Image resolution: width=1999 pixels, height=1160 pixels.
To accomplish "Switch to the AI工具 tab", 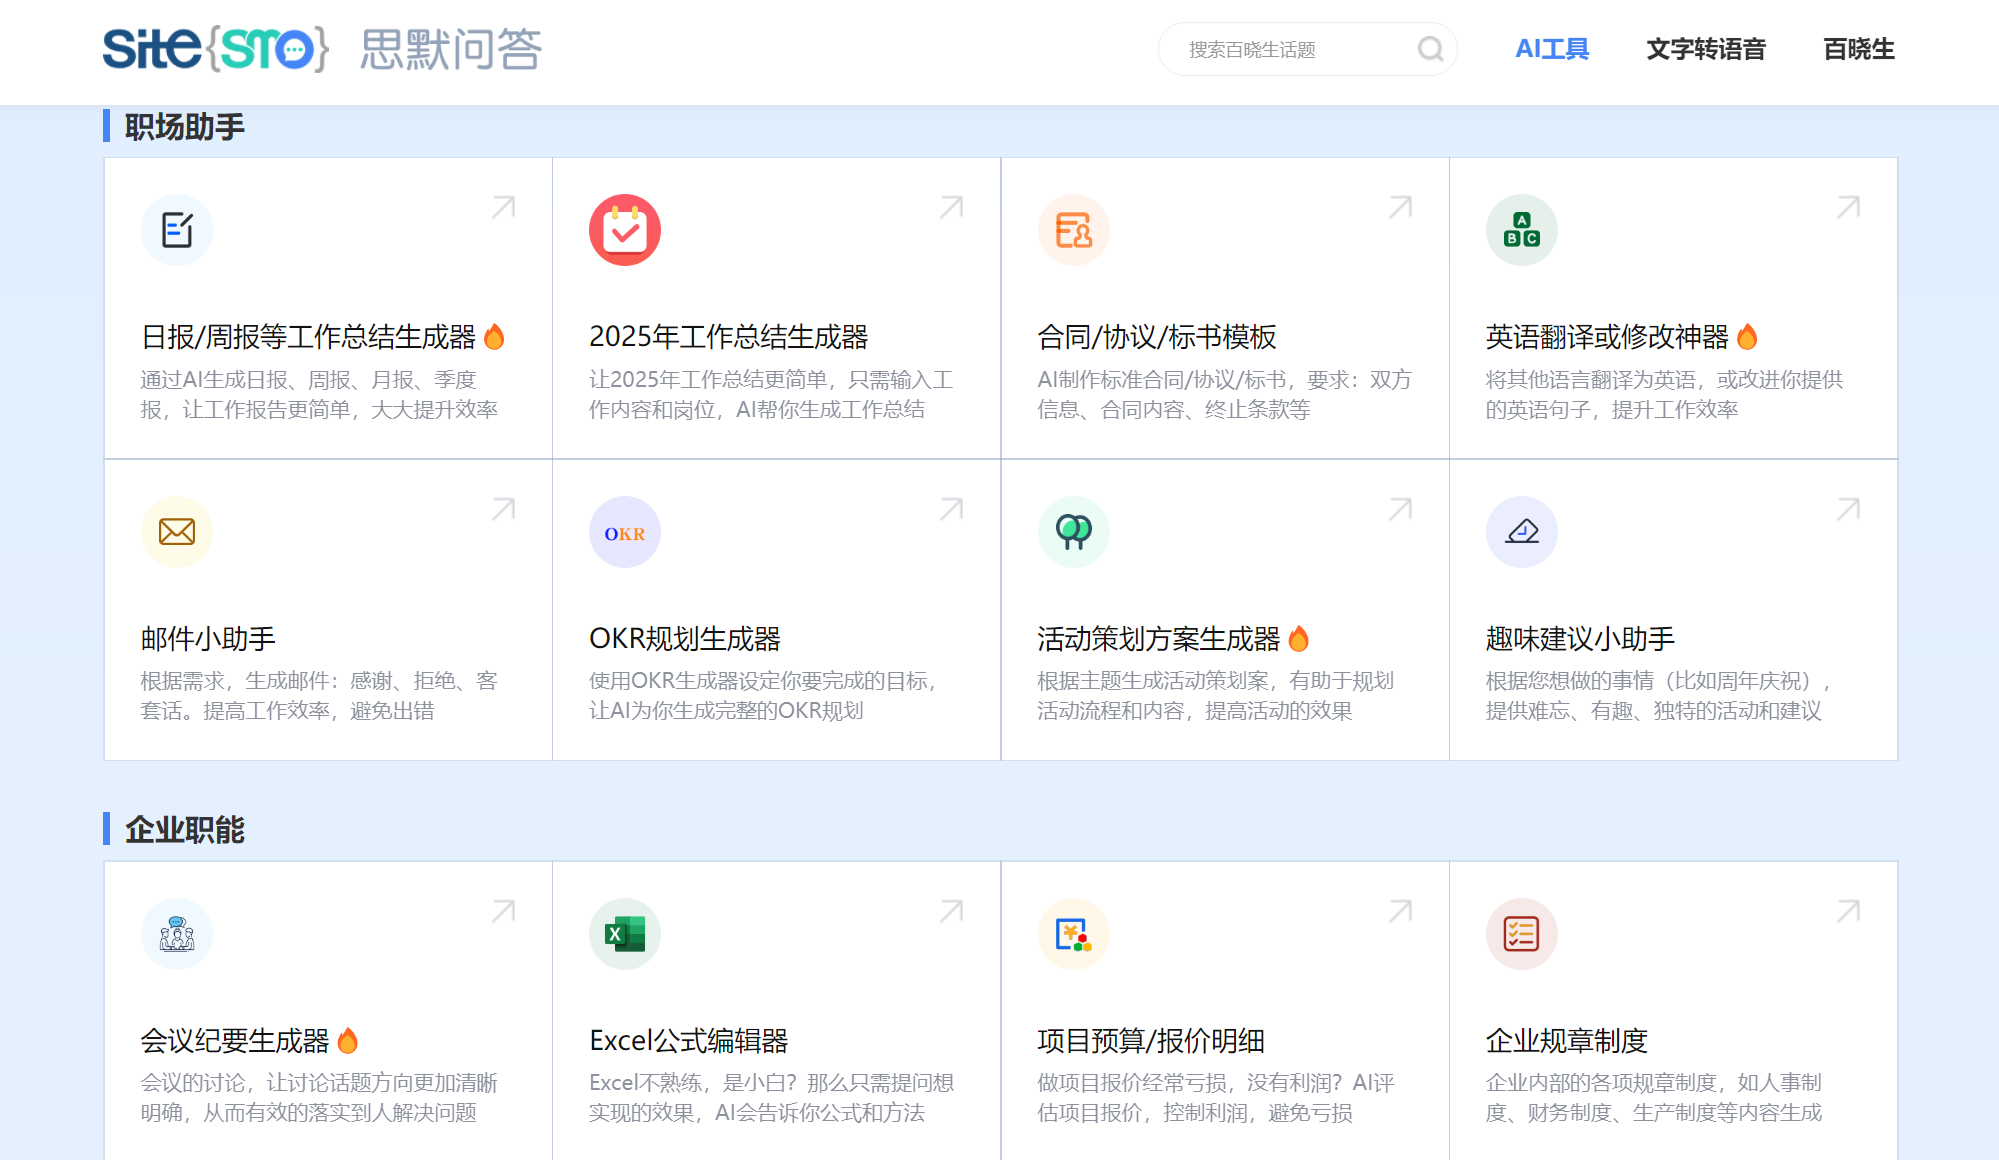I will [1551, 48].
